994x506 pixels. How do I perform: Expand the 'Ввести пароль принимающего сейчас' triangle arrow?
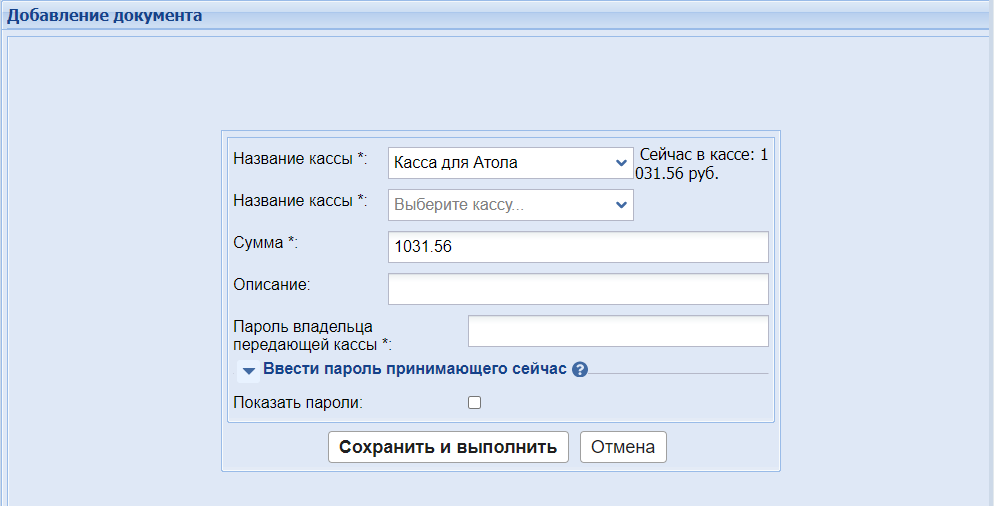coord(249,371)
